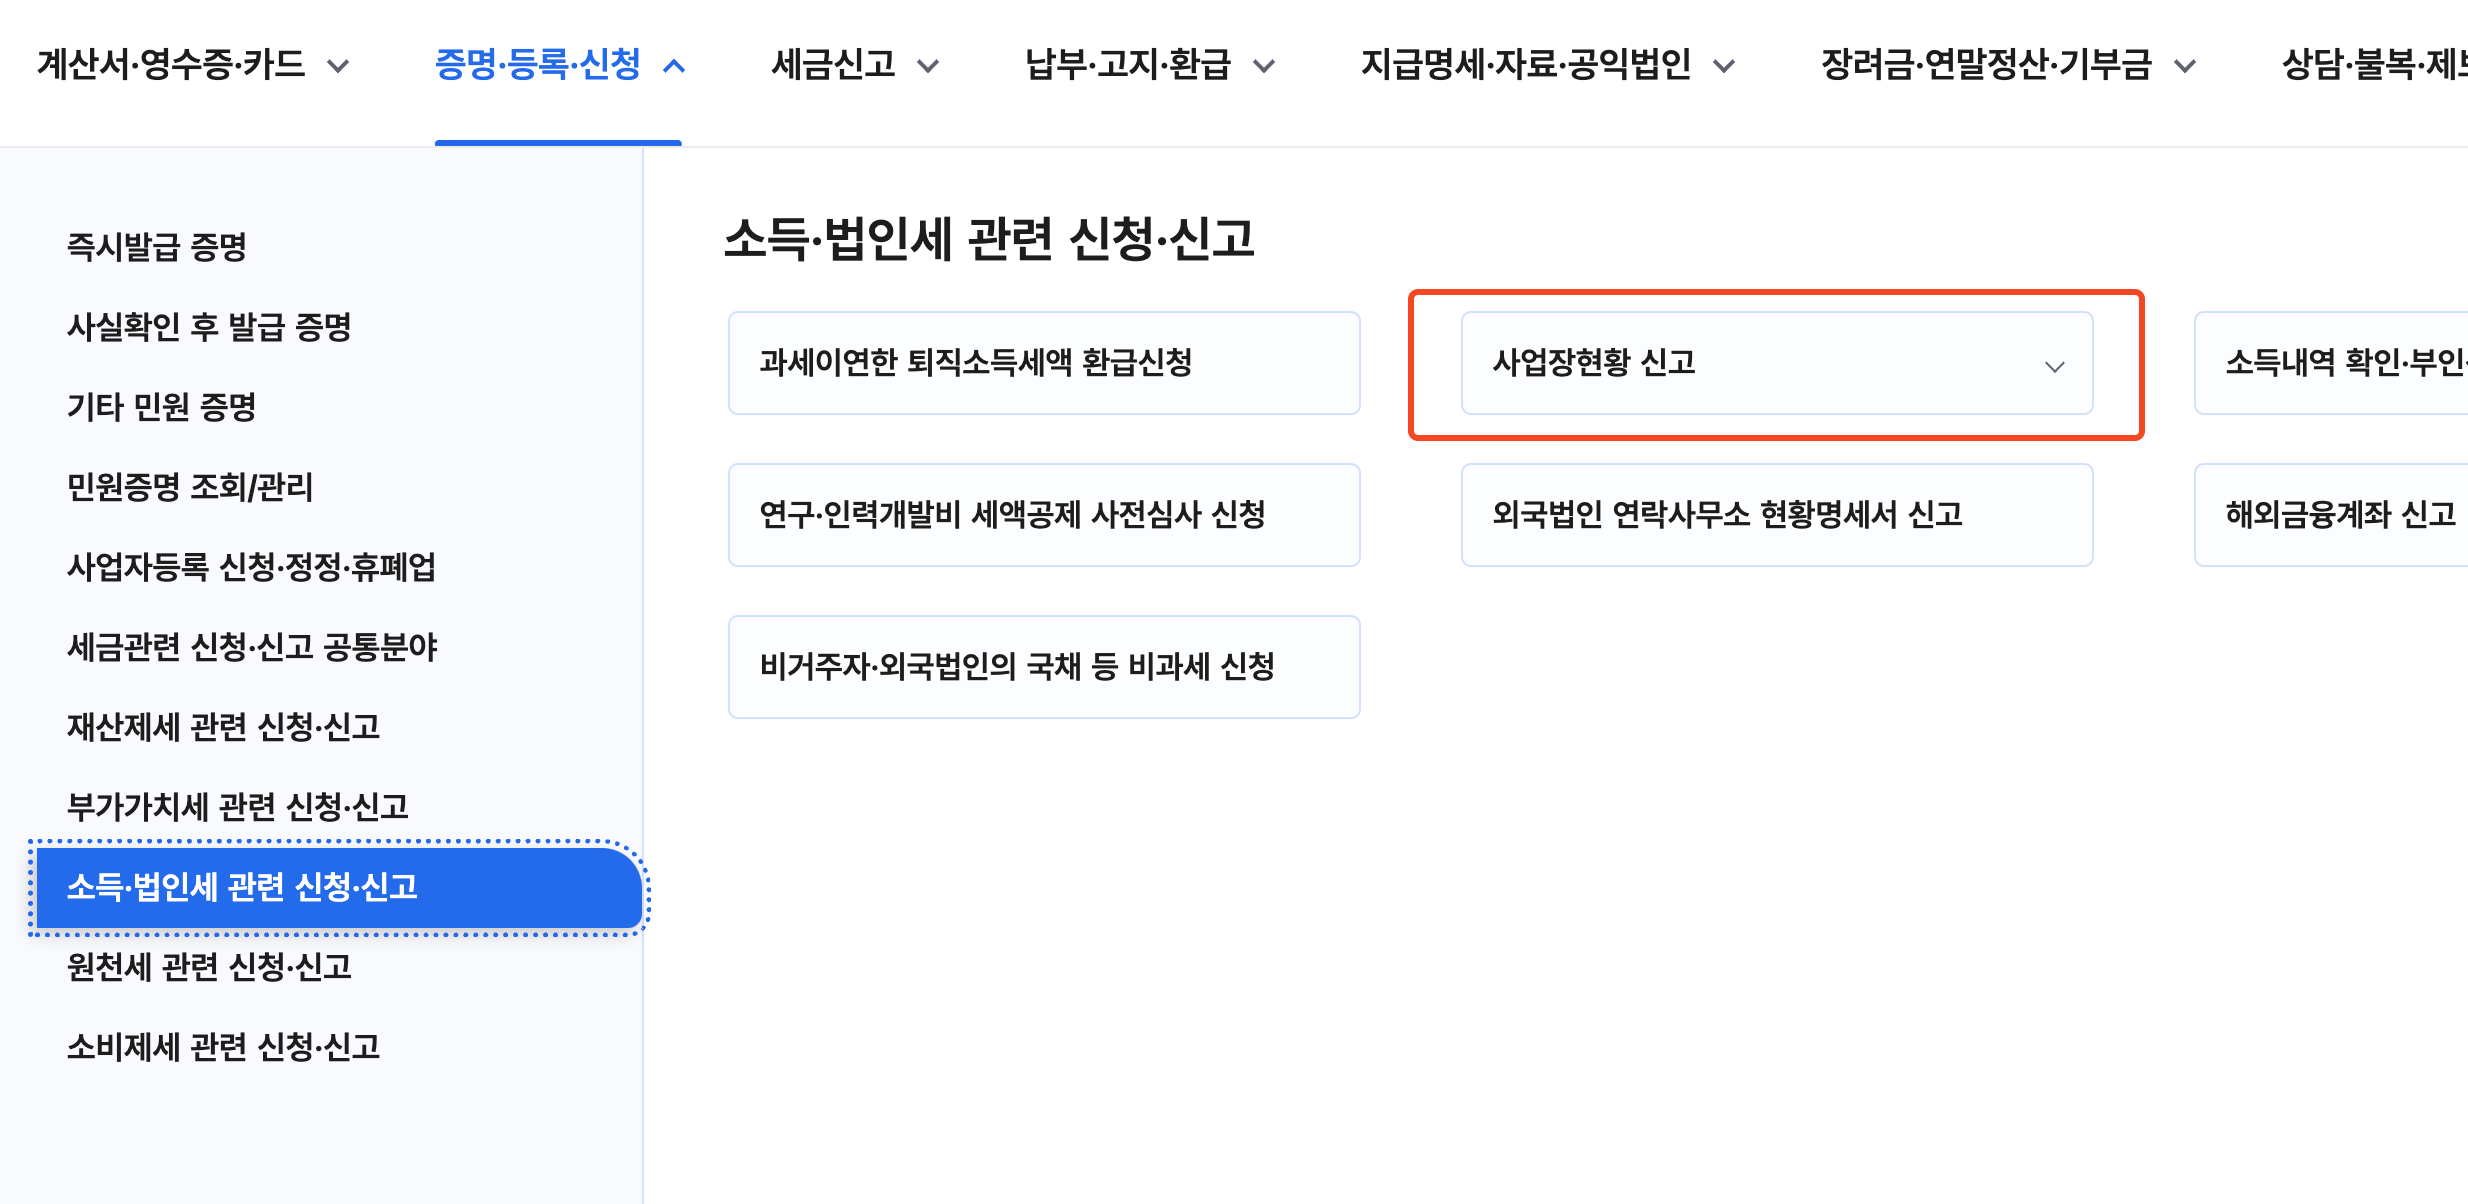Select 소비제세 관련 신청·신고
Screen dimensions: 2468x1204
[224, 1047]
